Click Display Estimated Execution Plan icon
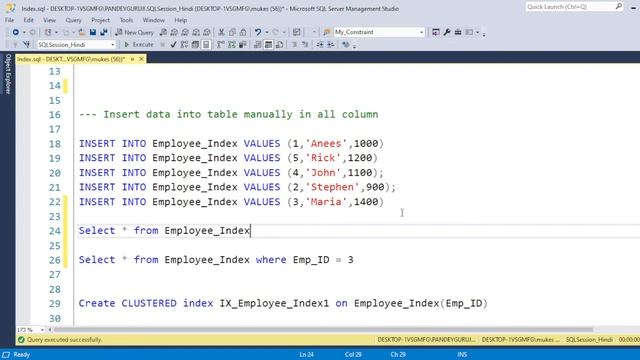 pyautogui.click(x=184, y=44)
